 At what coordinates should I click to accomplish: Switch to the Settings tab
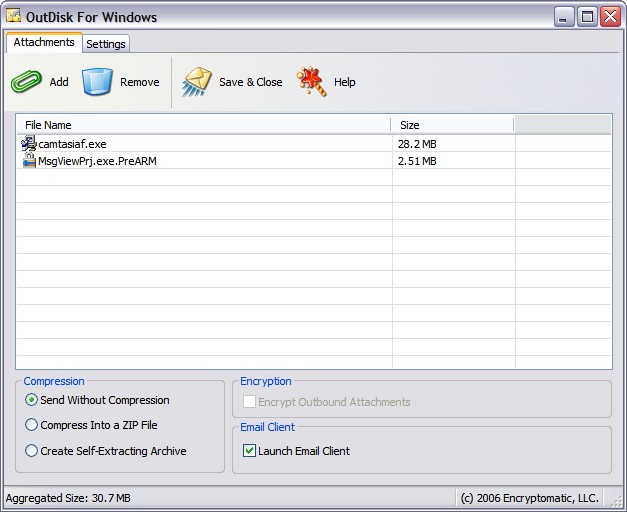tap(106, 44)
